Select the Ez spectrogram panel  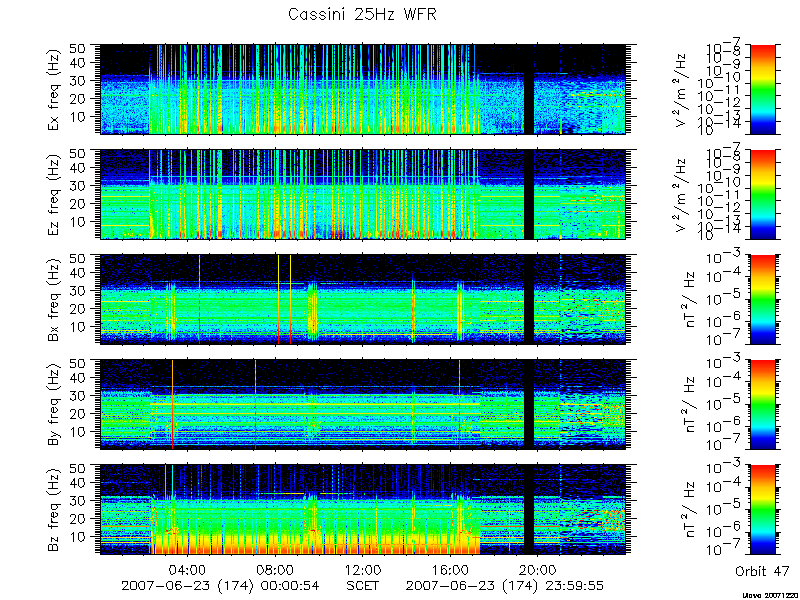click(x=363, y=194)
